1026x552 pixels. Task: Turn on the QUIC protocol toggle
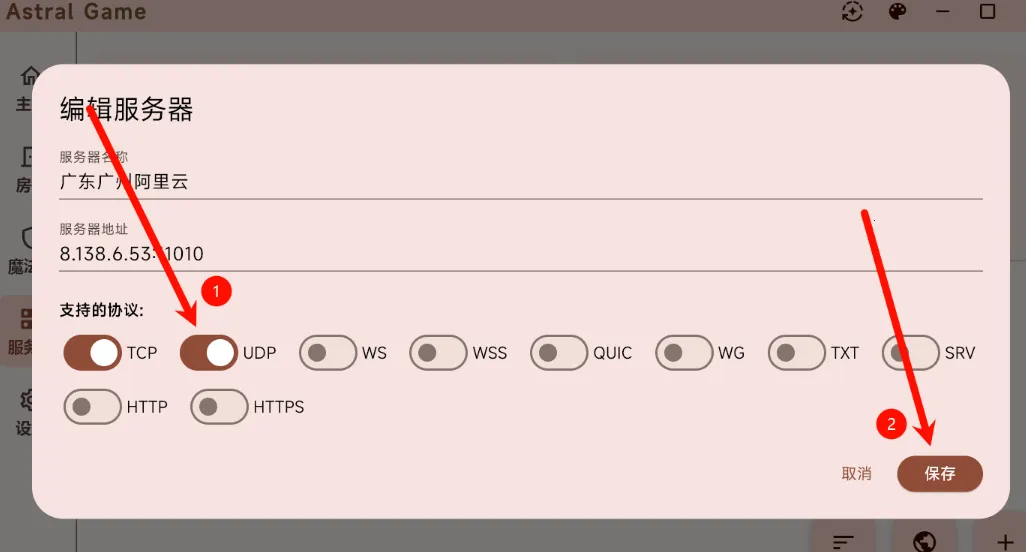coord(559,353)
